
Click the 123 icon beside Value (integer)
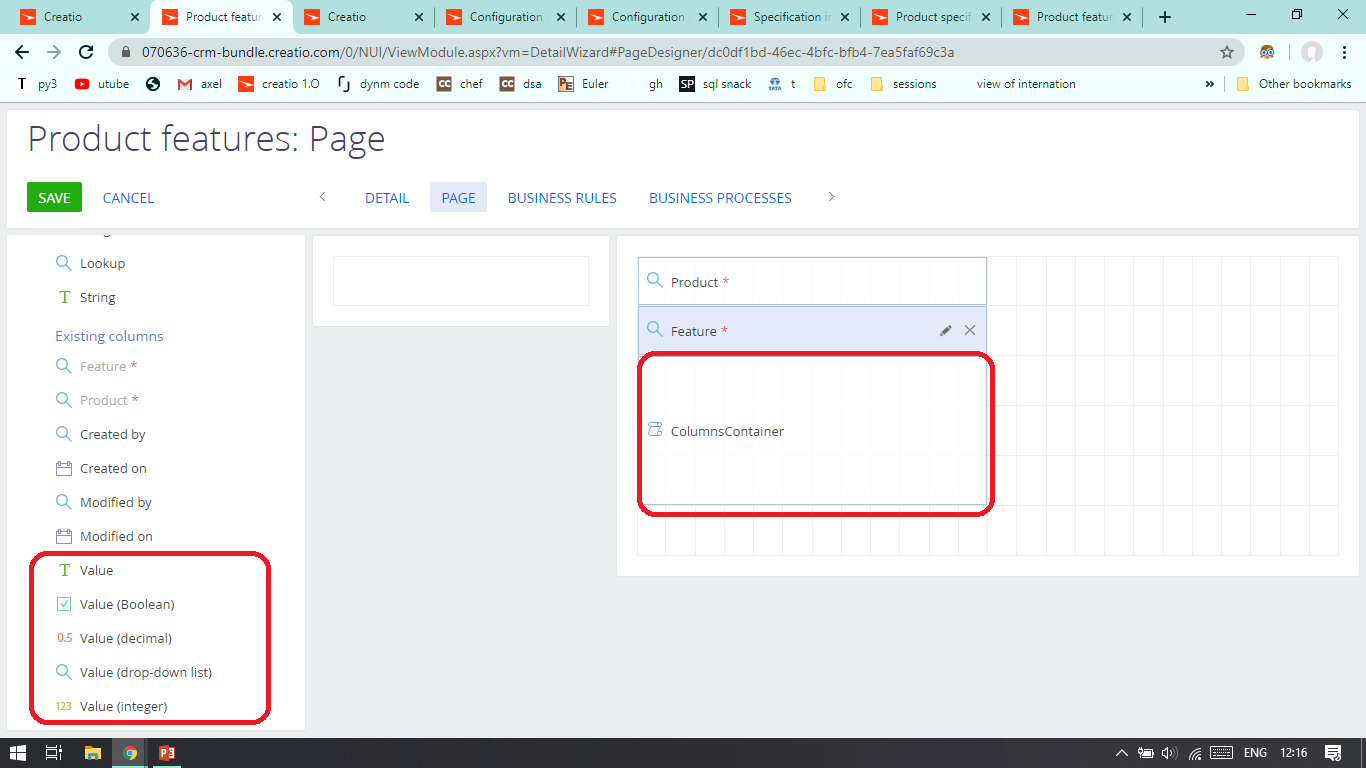click(63, 706)
